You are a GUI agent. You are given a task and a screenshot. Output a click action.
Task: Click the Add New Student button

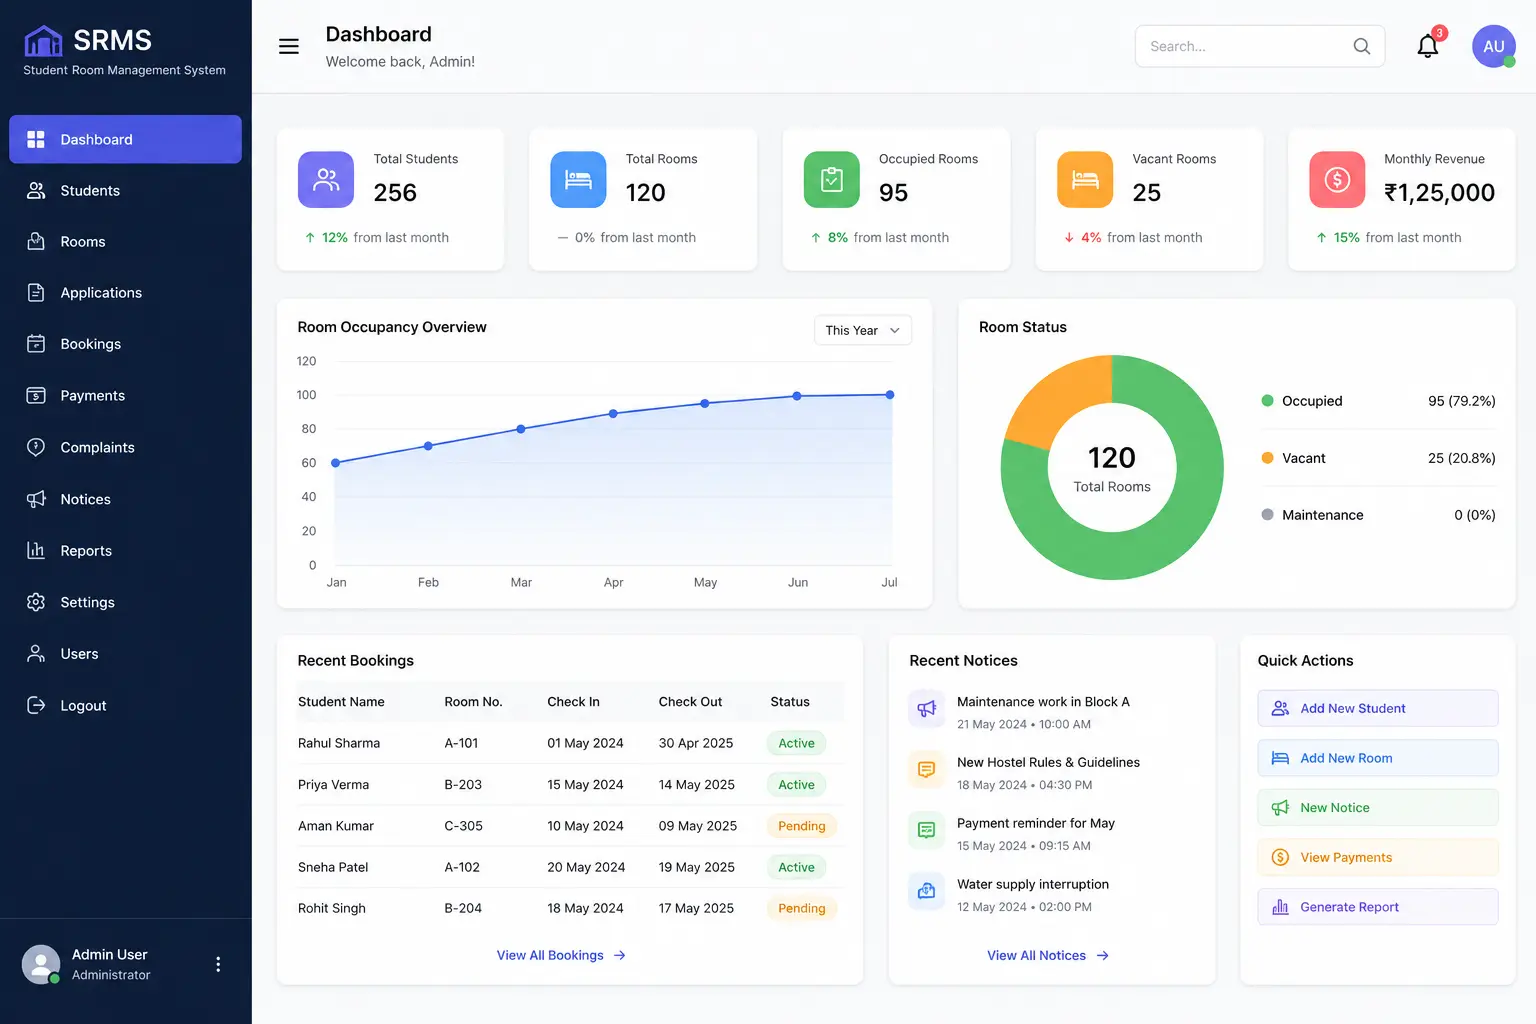click(x=1377, y=708)
